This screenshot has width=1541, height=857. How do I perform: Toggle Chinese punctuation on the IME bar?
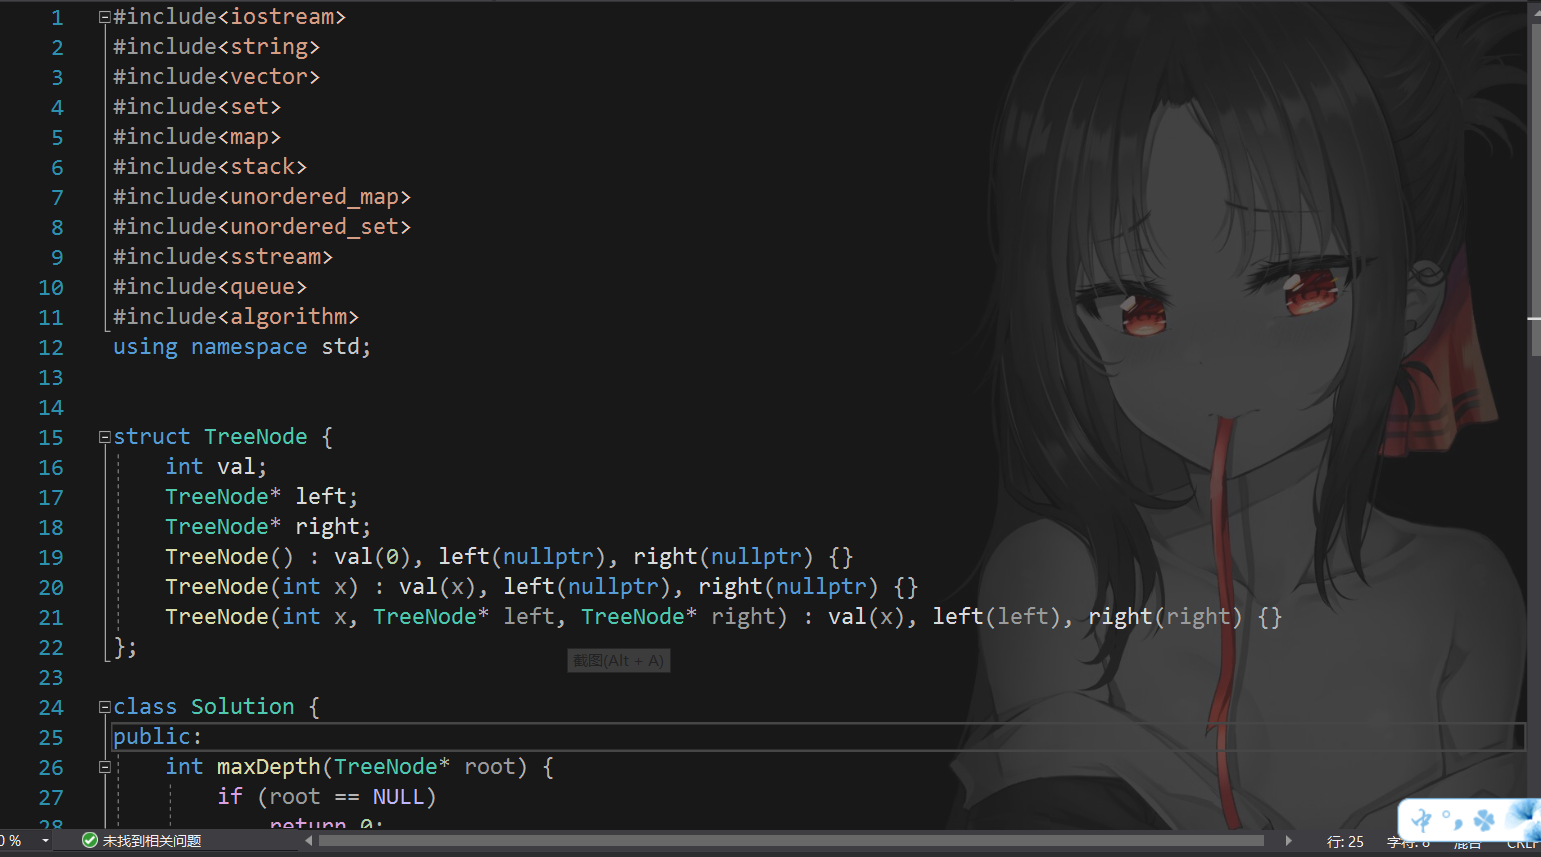pos(1452,822)
